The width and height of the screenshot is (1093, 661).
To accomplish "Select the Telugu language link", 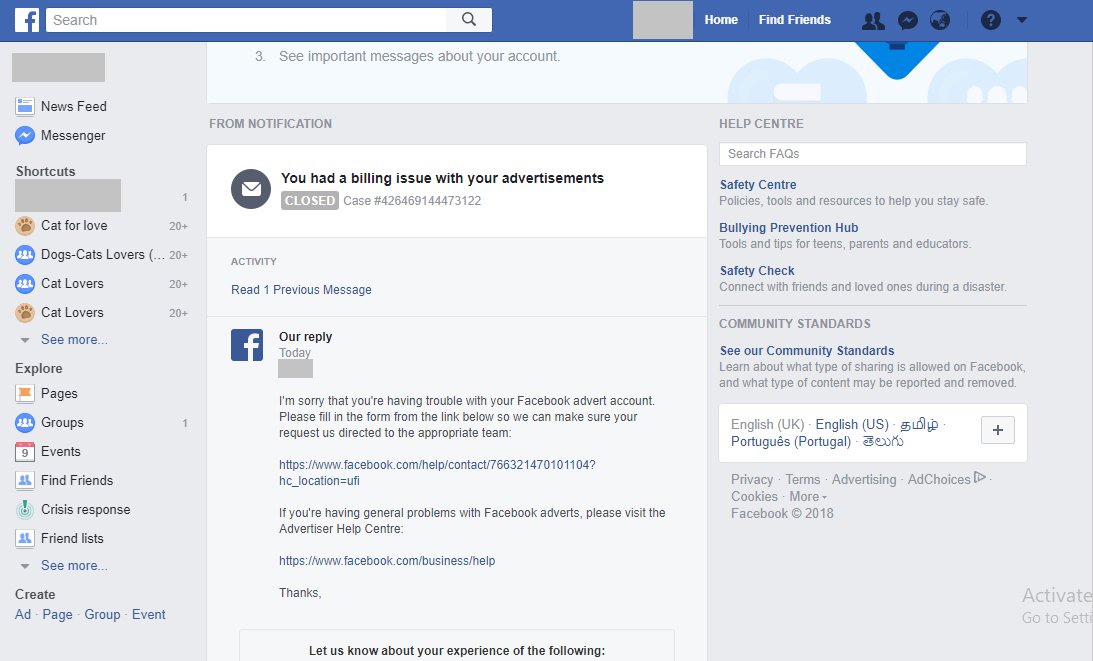I will [x=882, y=441].
